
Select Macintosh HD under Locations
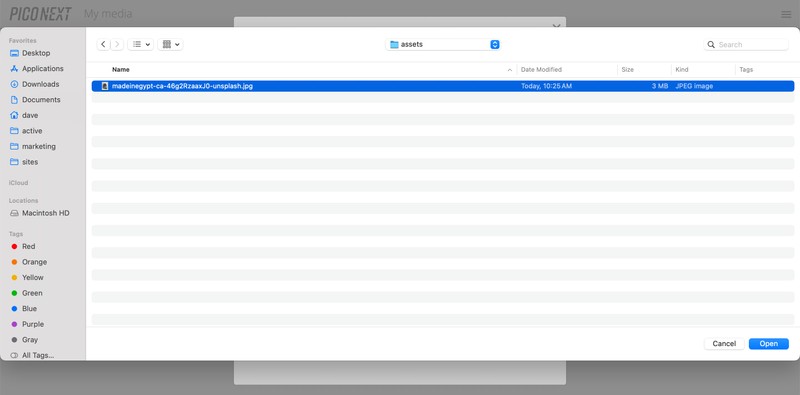click(45, 213)
